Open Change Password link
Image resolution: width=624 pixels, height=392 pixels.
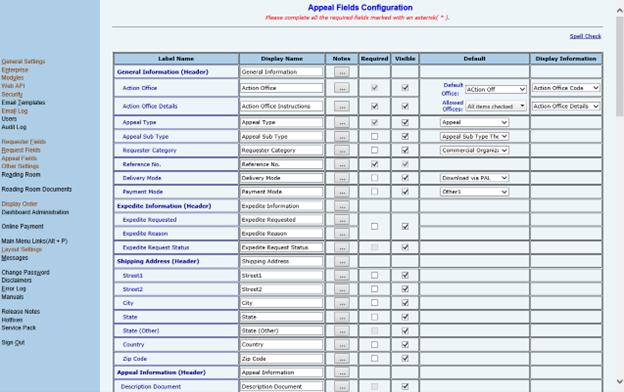coord(25,273)
